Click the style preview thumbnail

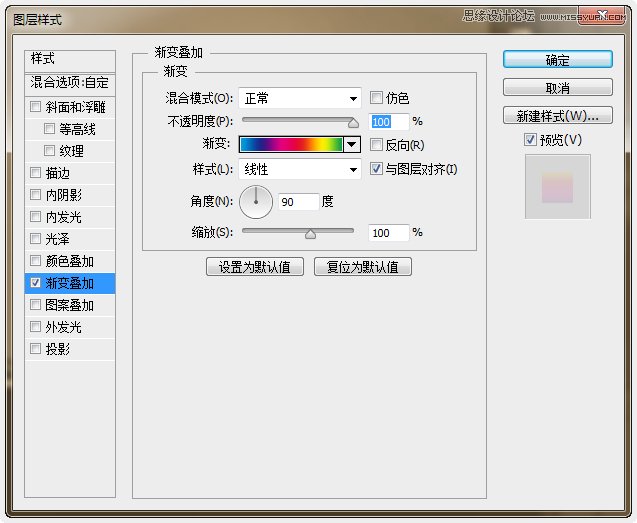(557, 187)
